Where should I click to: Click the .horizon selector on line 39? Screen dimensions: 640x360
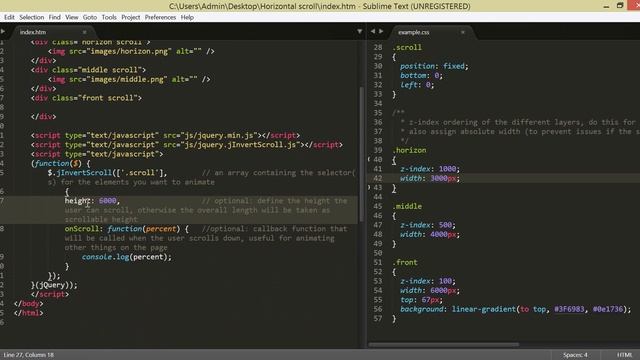tap(409, 150)
